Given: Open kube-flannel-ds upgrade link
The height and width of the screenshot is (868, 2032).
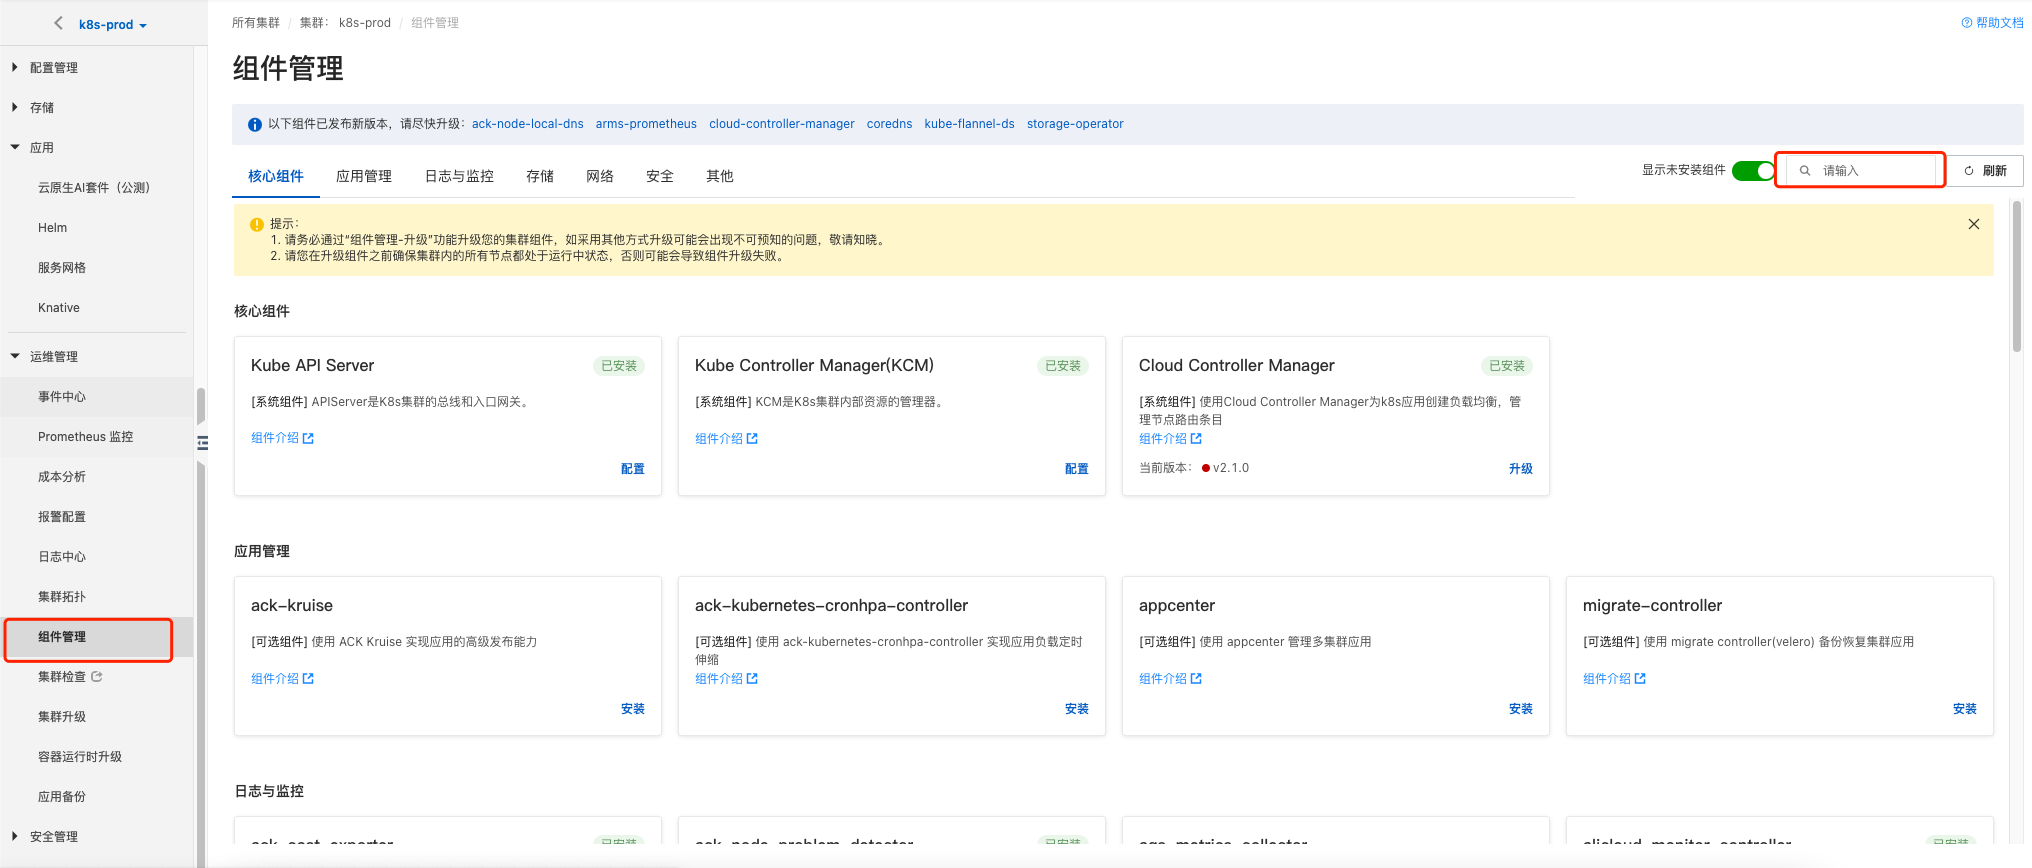Looking at the screenshot, I should [969, 124].
